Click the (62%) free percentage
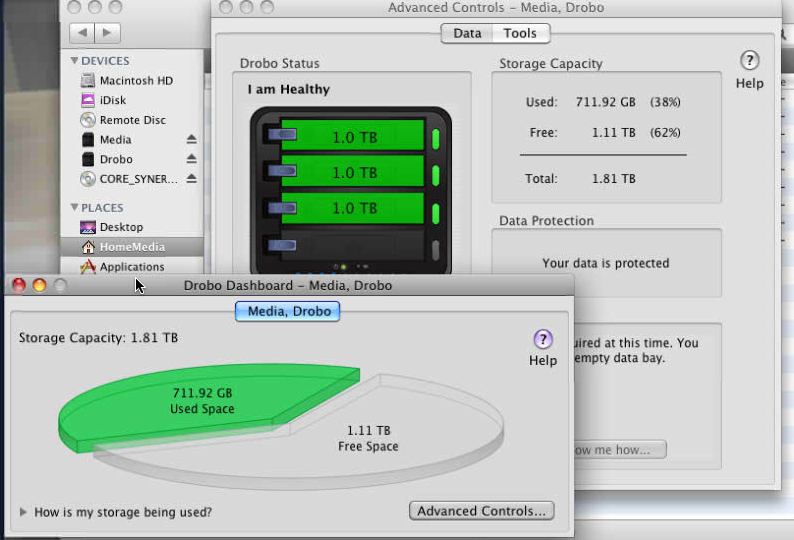This screenshot has width=794, height=540. point(665,133)
